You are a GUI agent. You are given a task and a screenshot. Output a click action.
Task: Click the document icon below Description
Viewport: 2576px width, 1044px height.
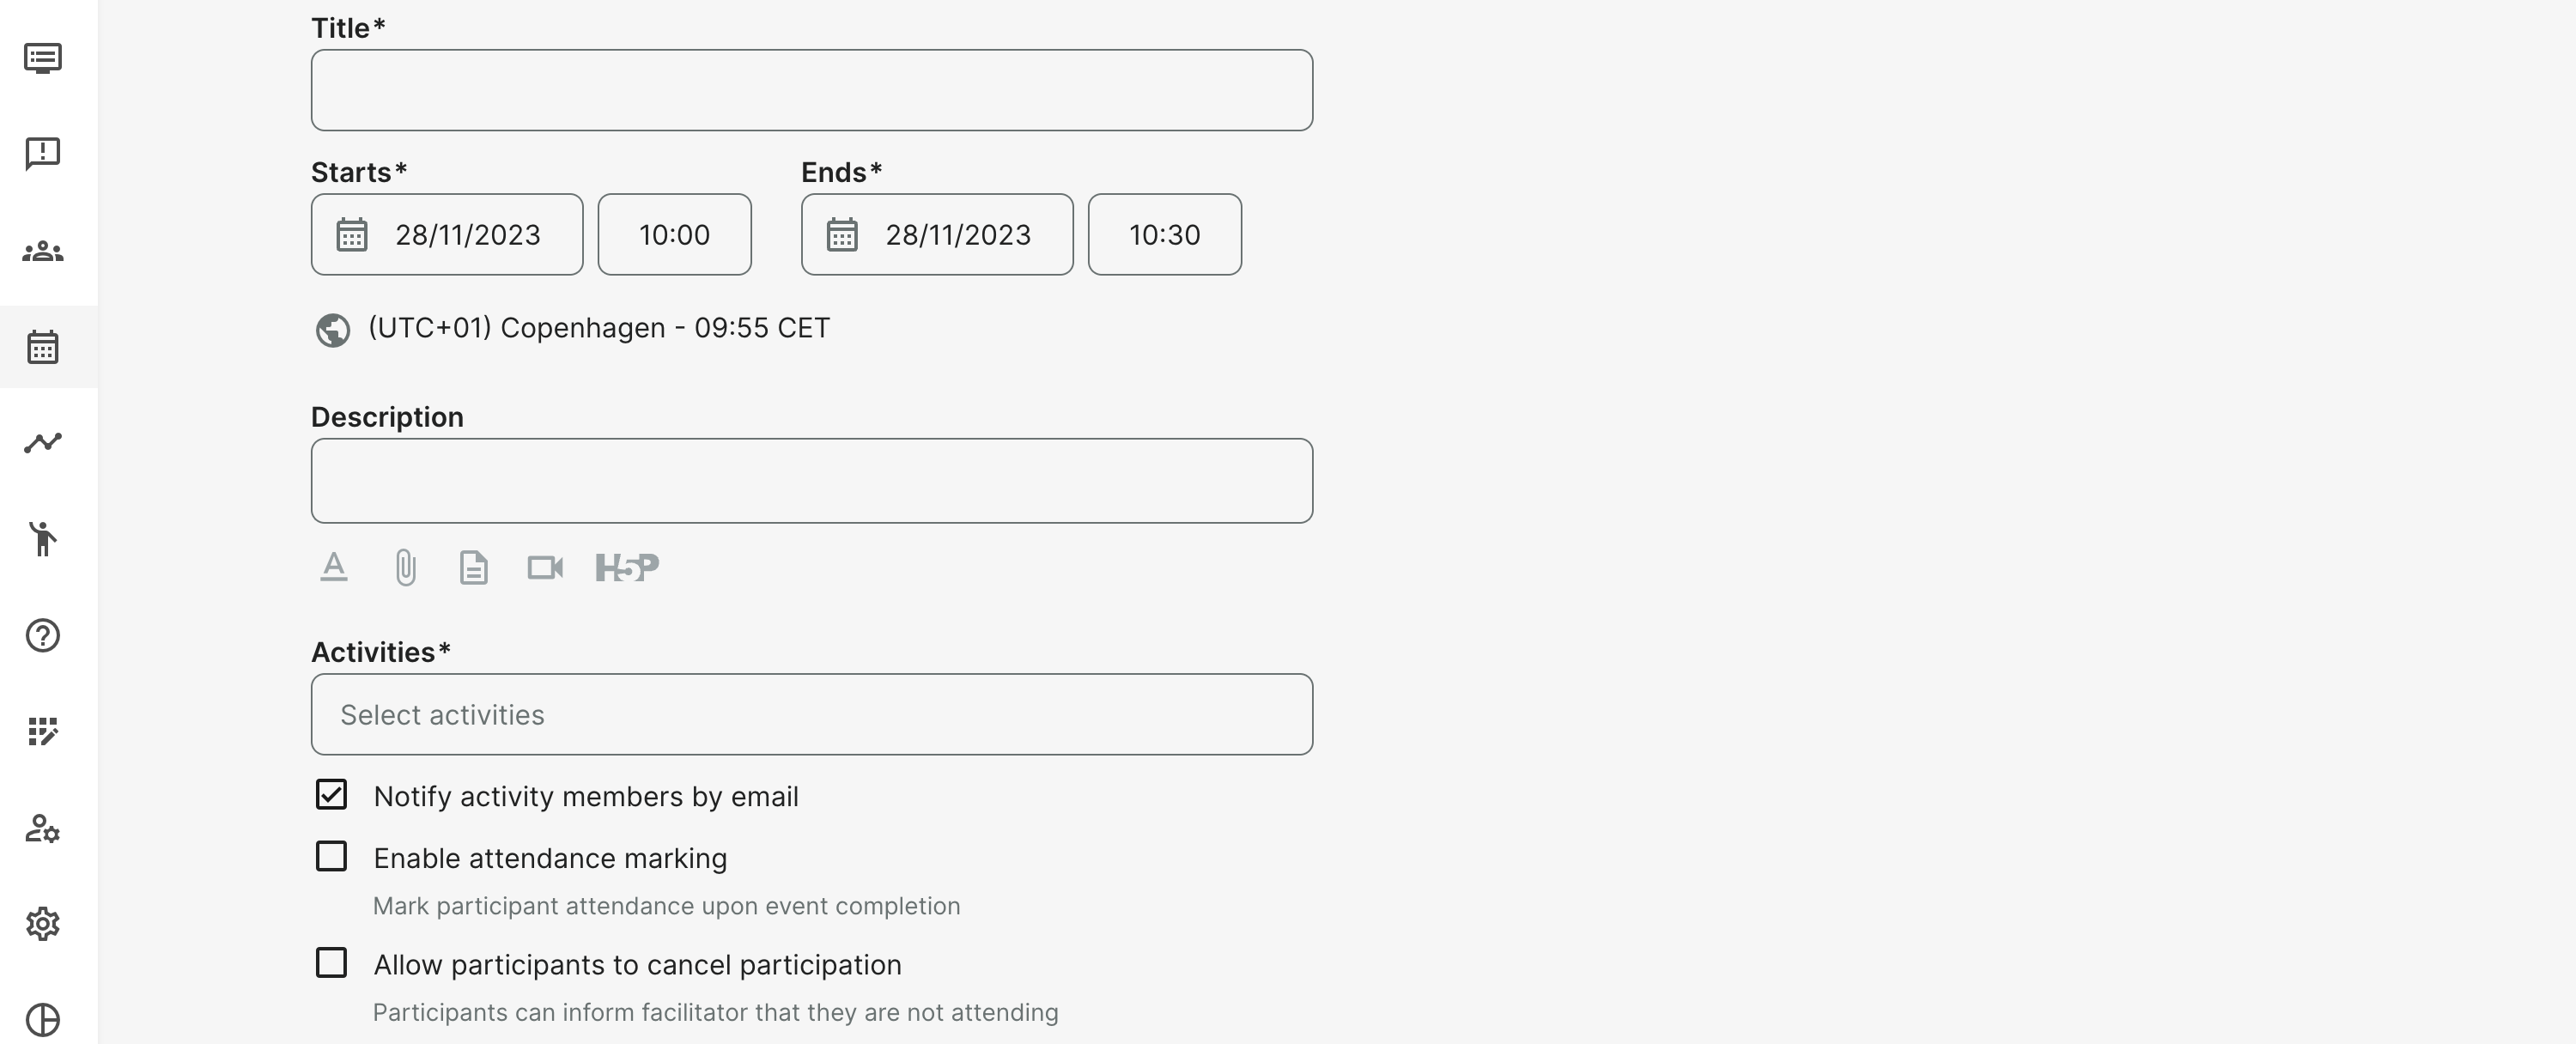pyautogui.click(x=474, y=567)
